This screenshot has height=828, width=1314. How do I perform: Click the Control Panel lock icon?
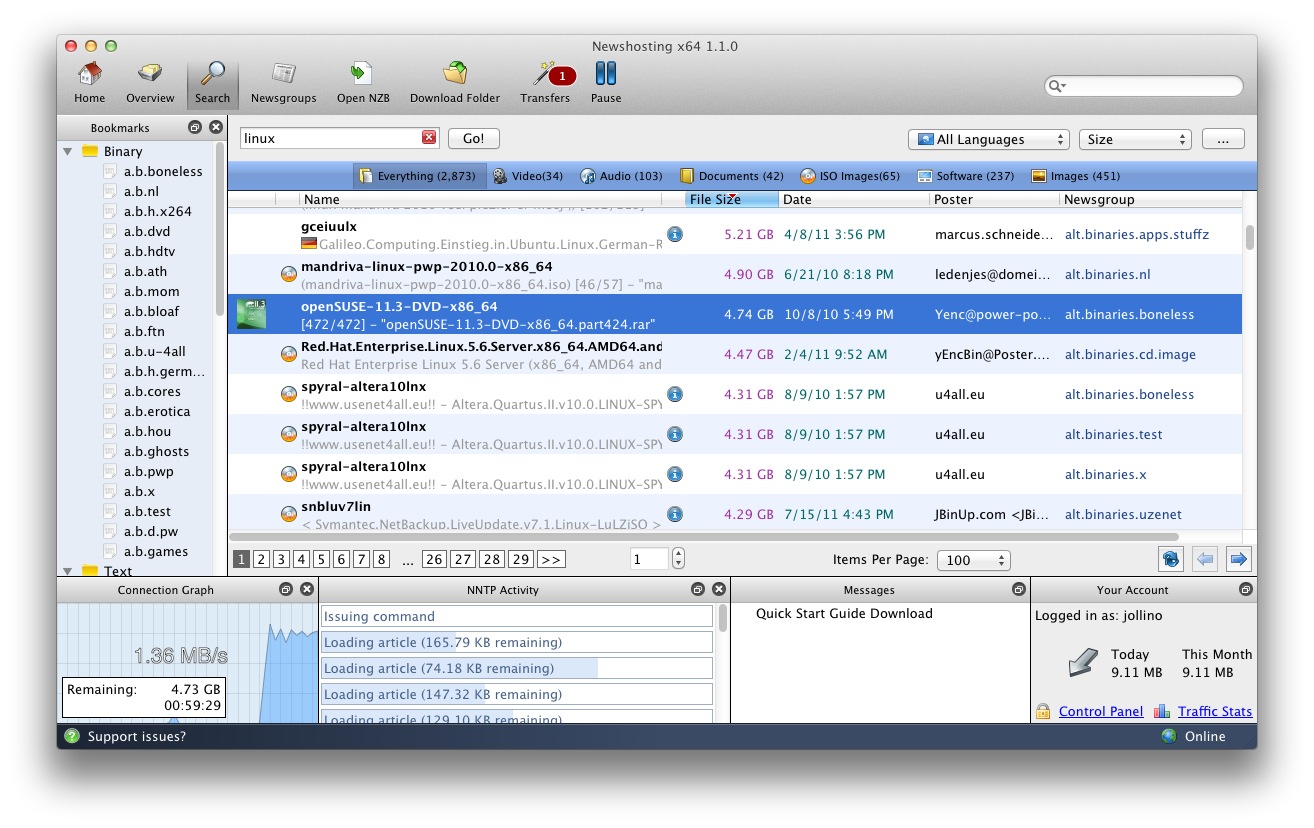tap(1043, 711)
